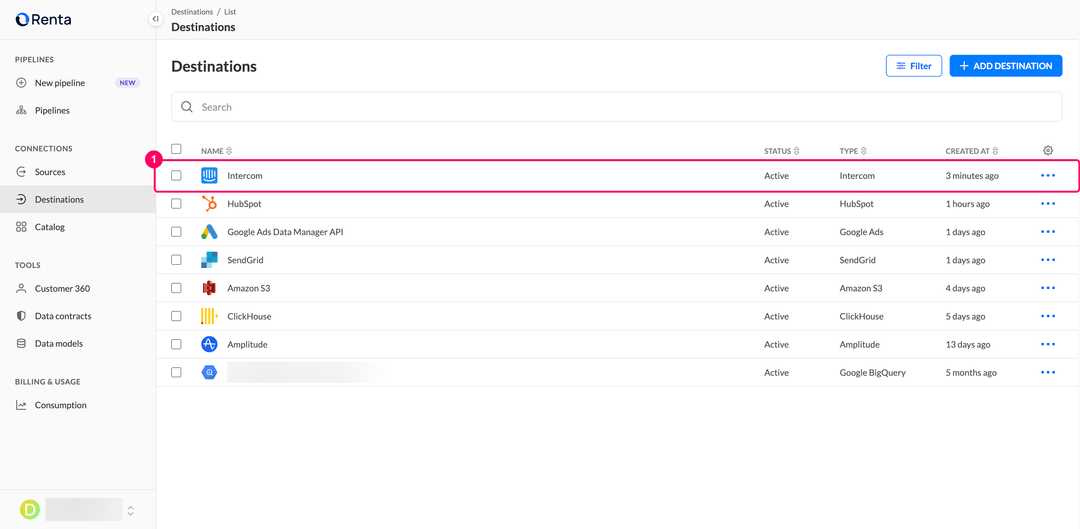Open actions menu for Google Ads row
This screenshot has height=529, width=1080.
(1048, 232)
